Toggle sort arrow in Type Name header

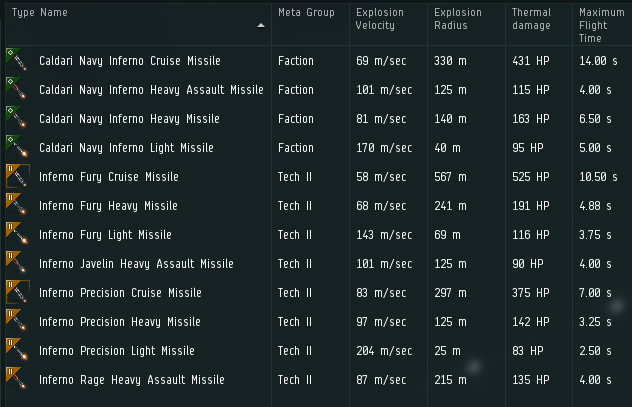(261, 25)
